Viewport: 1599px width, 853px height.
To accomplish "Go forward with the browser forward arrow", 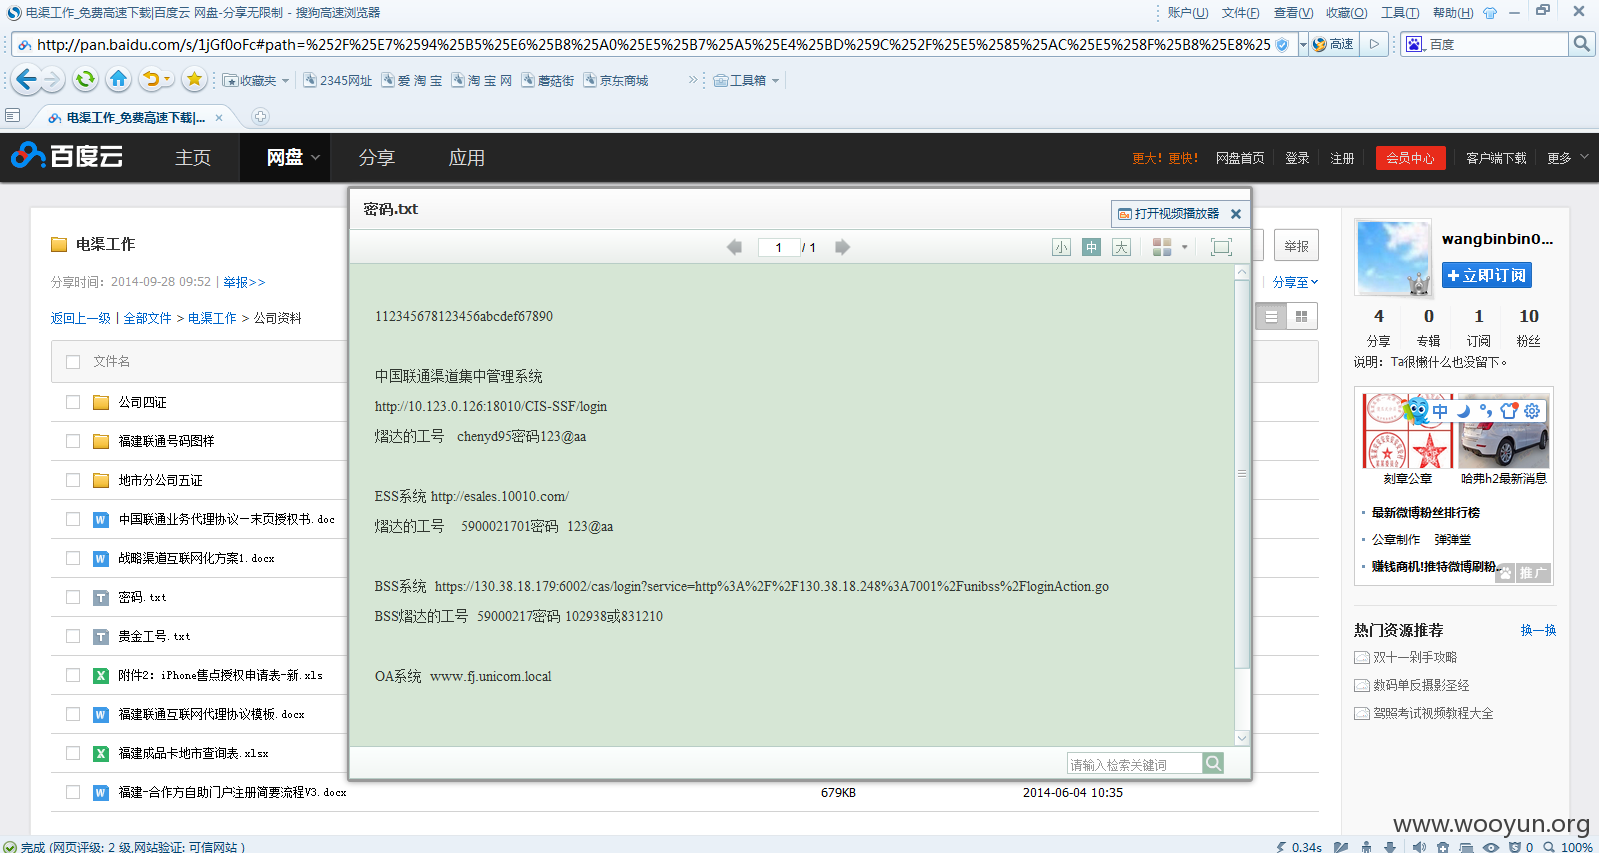I will 53,80.
